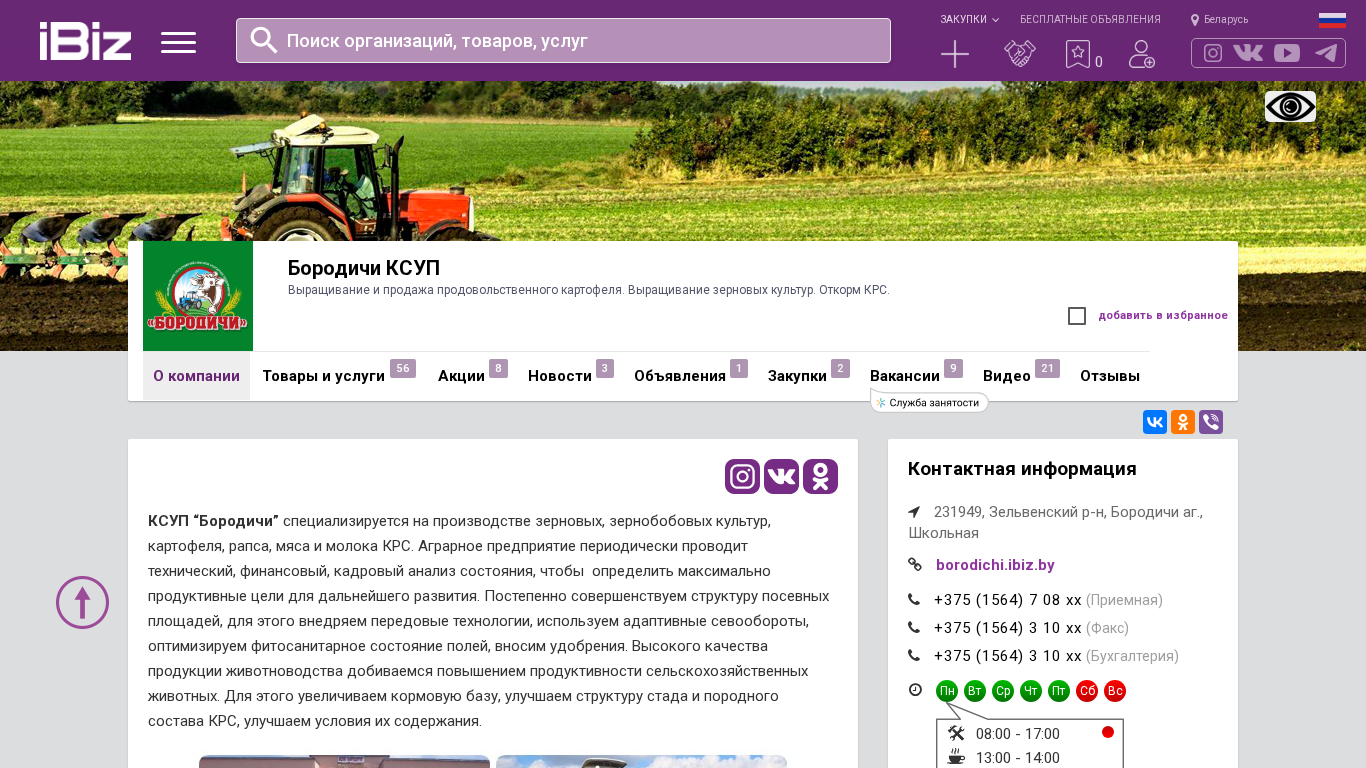Open Бесплатные объявления link

[1090, 20]
